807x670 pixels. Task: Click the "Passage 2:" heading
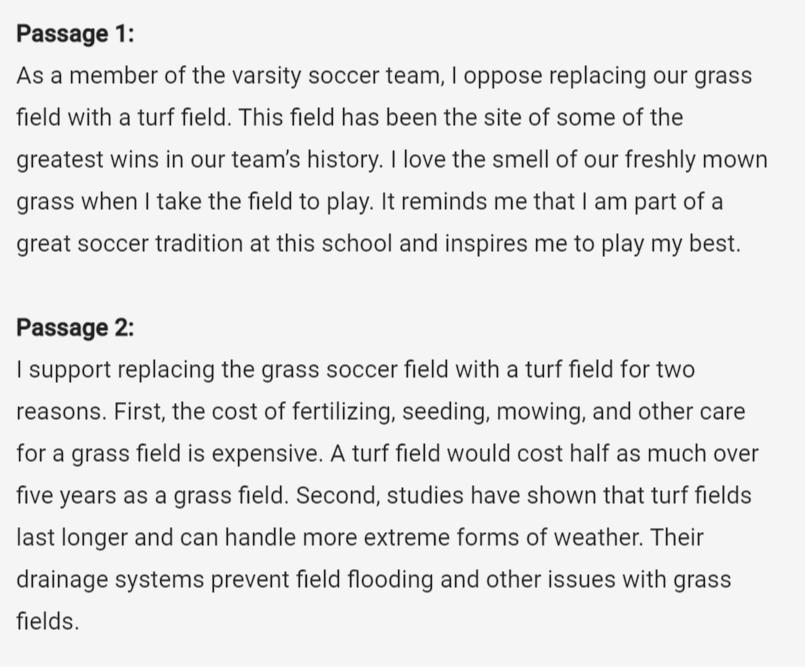(x=74, y=328)
